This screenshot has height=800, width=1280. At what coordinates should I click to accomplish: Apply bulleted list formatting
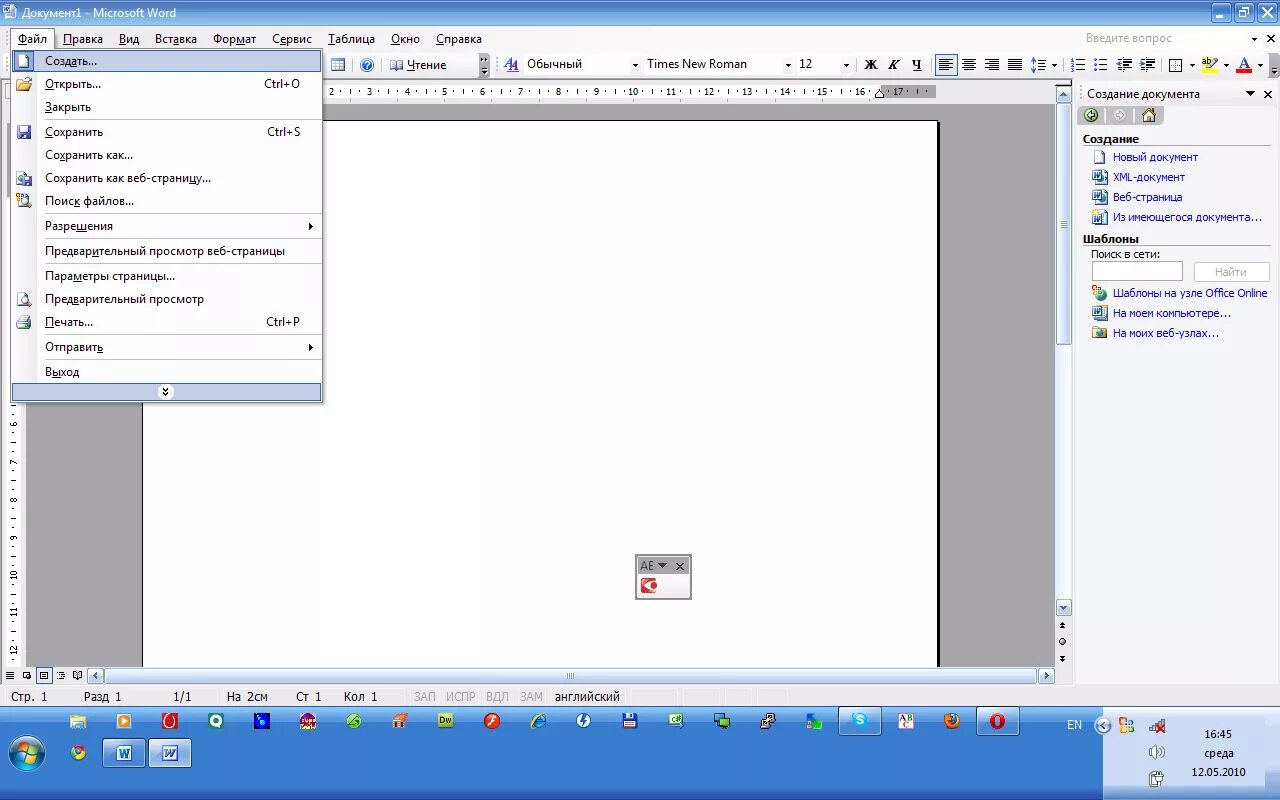[x=1101, y=65]
